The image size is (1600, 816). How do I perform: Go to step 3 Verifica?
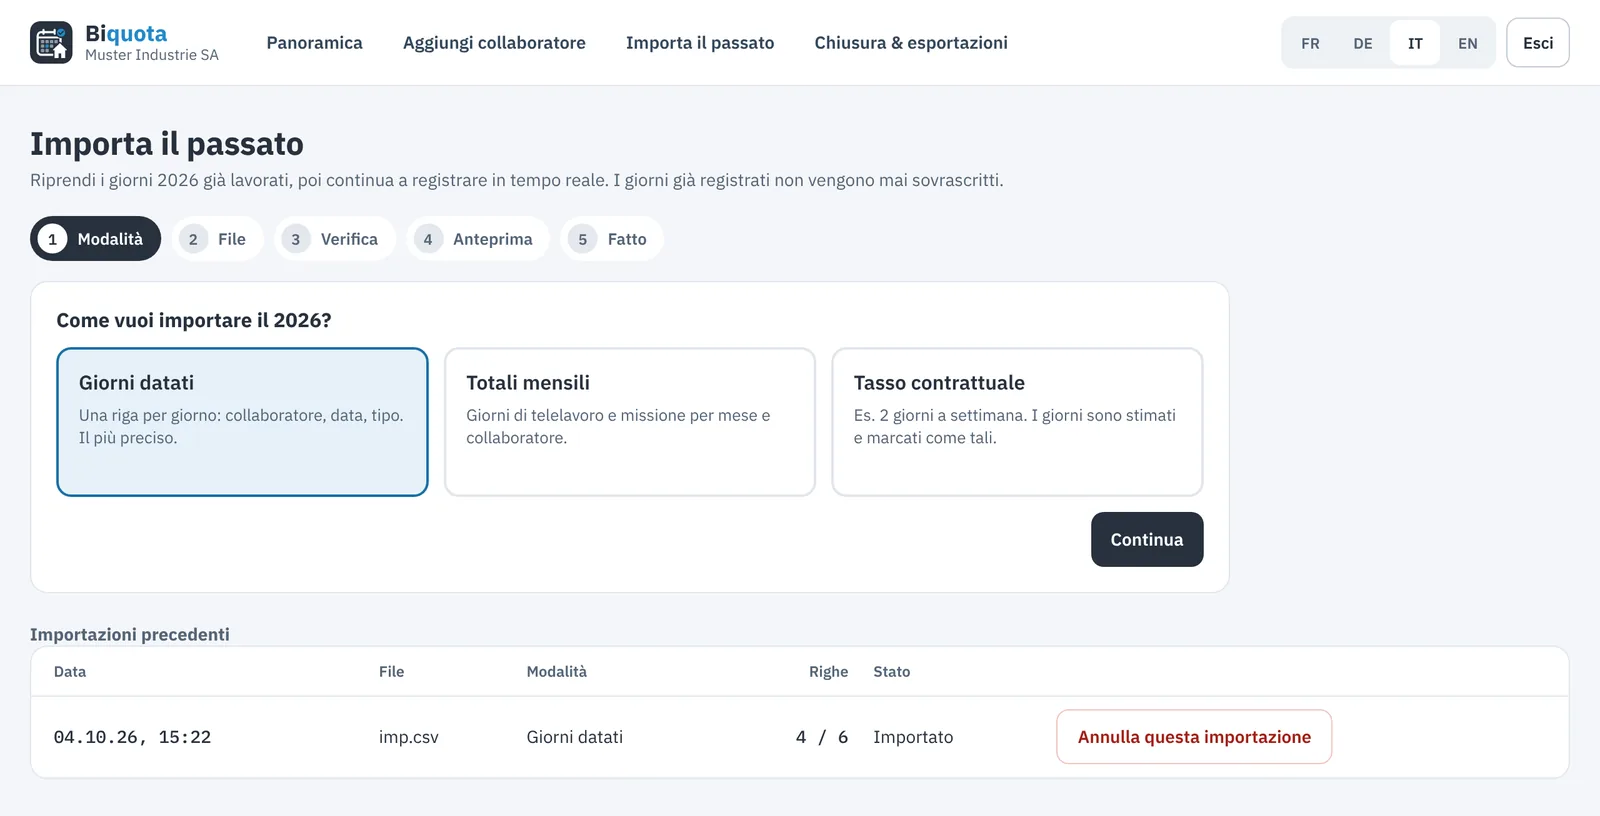click(x=334, y=239)
